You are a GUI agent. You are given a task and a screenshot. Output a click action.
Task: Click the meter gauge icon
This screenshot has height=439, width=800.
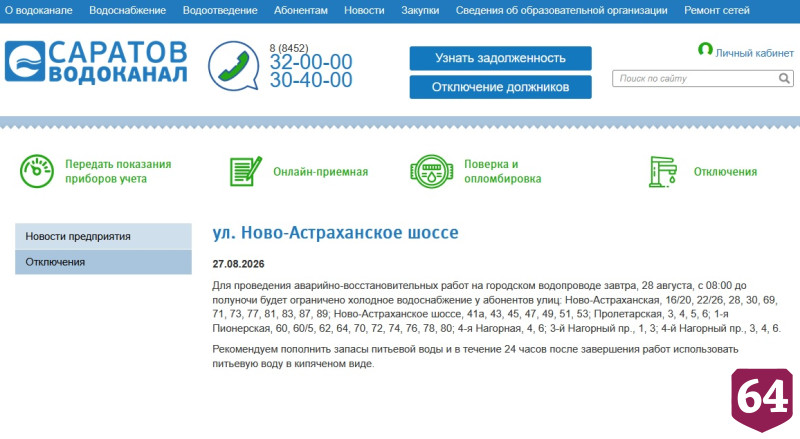(37, 171)
